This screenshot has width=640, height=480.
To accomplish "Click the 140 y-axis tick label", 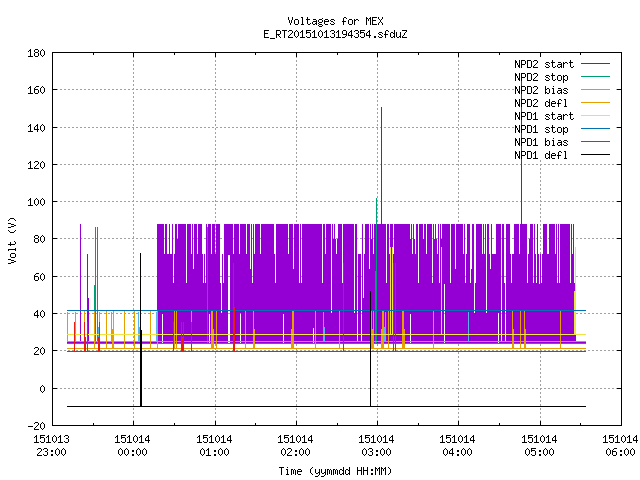I will pos(36,128).
